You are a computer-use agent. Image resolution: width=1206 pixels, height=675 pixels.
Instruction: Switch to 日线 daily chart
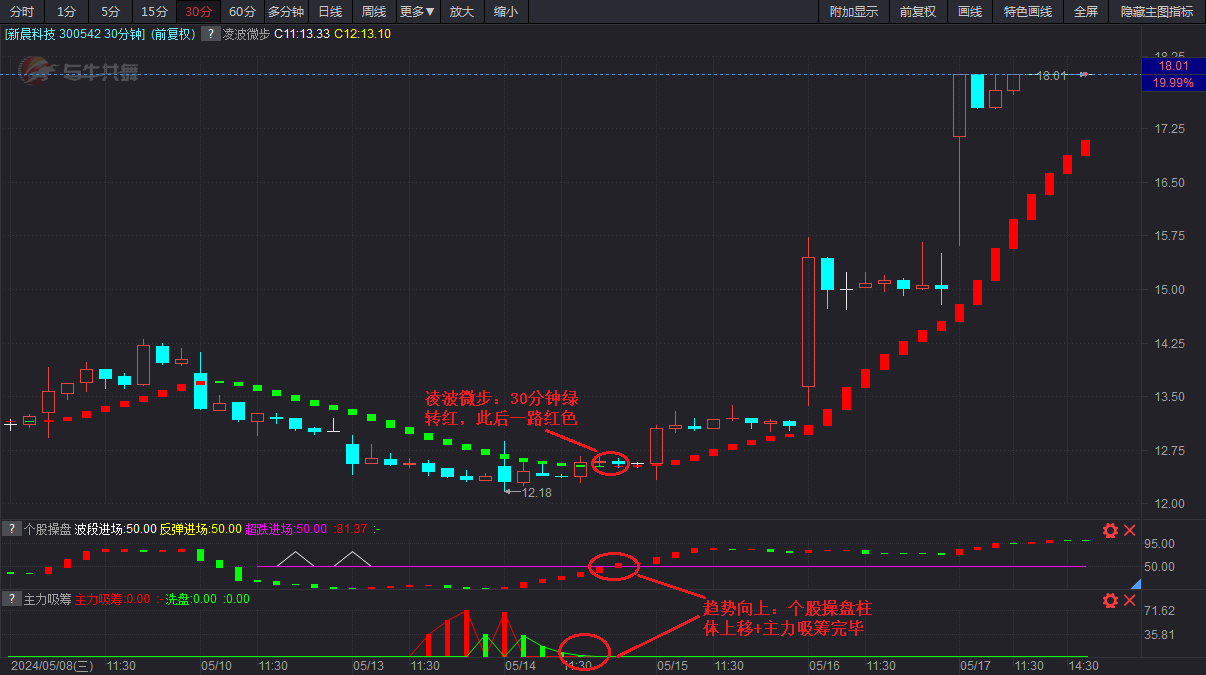pyautogui.click(x=330, y=12)
